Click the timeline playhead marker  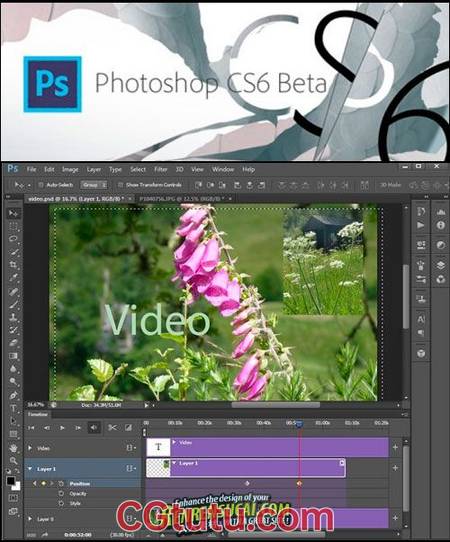[299, 424]
